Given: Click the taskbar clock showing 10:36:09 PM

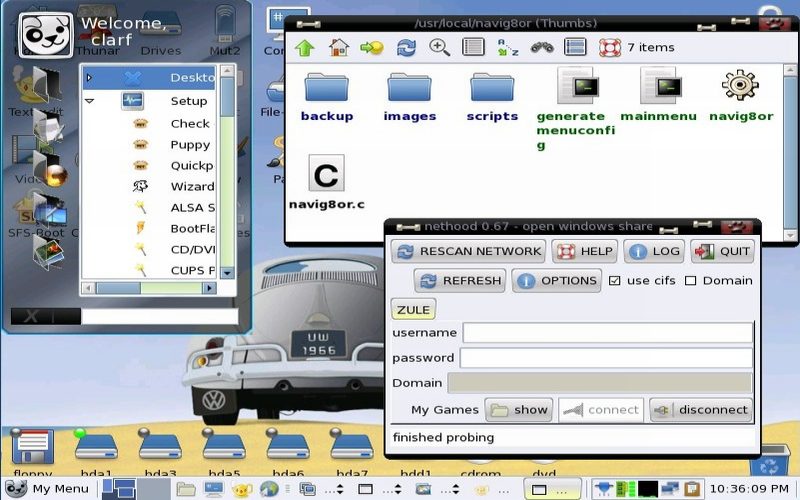Looking at the screenshot, I should pyautogui.click(x=749, y=489).
